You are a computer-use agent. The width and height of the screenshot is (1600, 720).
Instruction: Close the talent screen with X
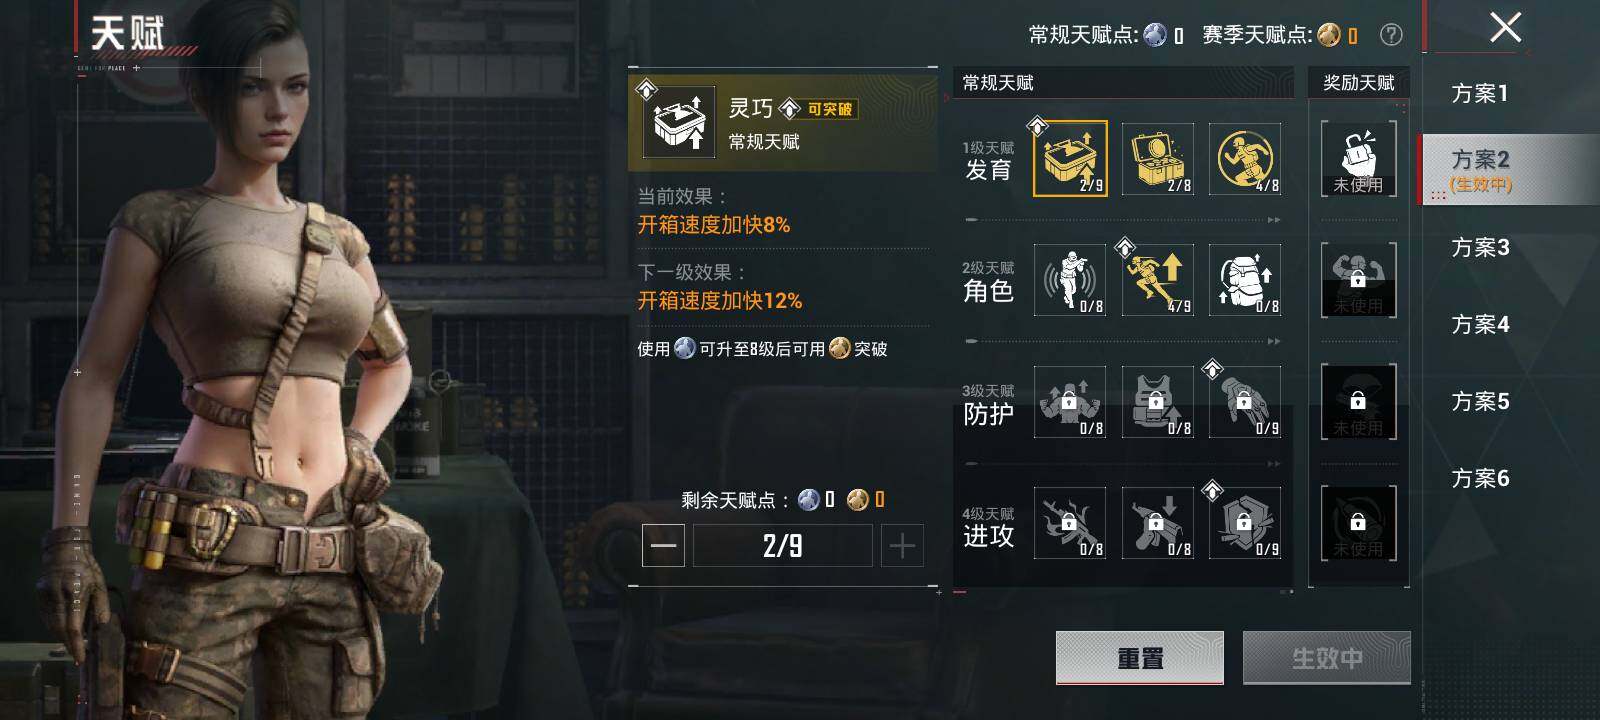point(1505,27)
